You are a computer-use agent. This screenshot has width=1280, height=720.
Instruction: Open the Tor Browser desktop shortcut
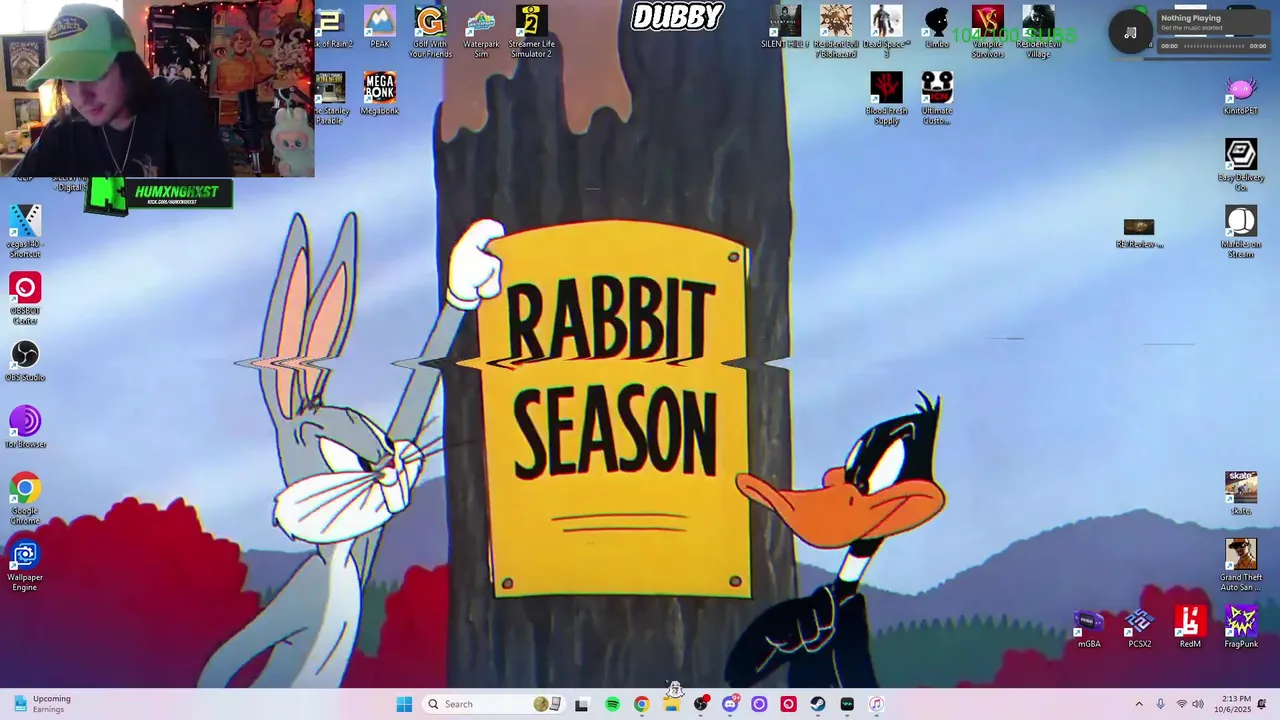tap(25, 427)
